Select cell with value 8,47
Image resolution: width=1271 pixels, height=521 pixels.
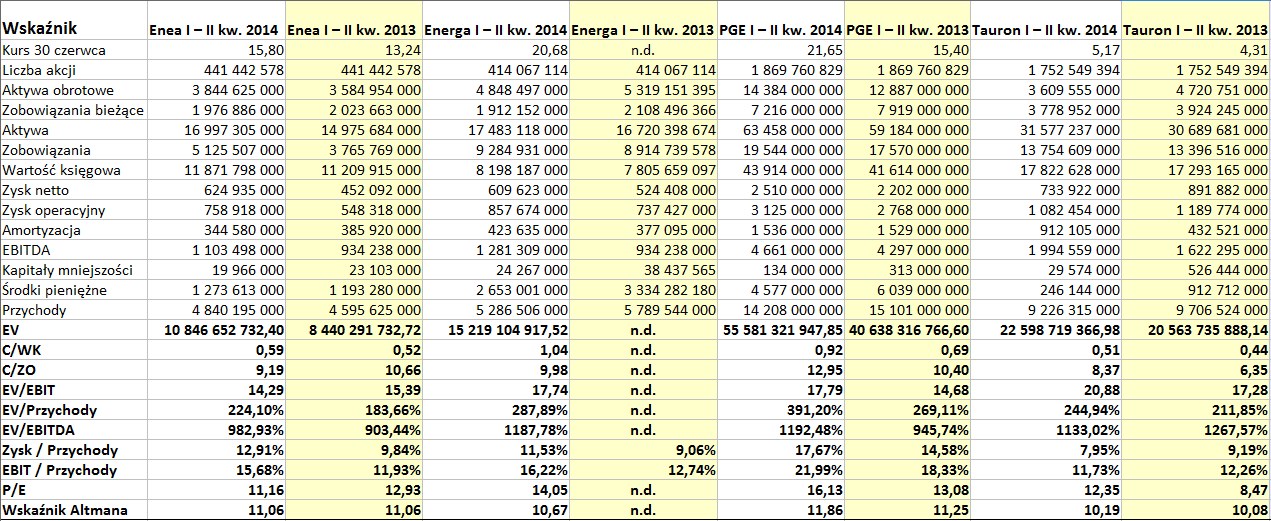[1196, 490]
